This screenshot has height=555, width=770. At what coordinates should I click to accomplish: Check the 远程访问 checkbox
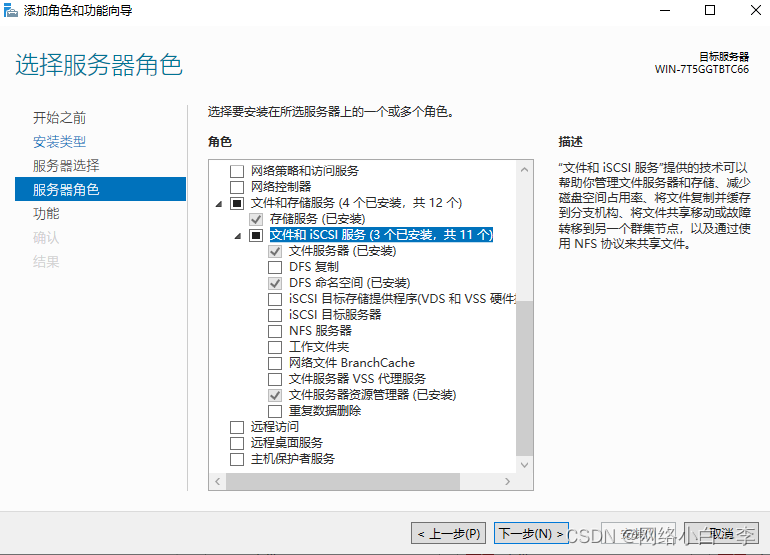(x=237, y=427)
